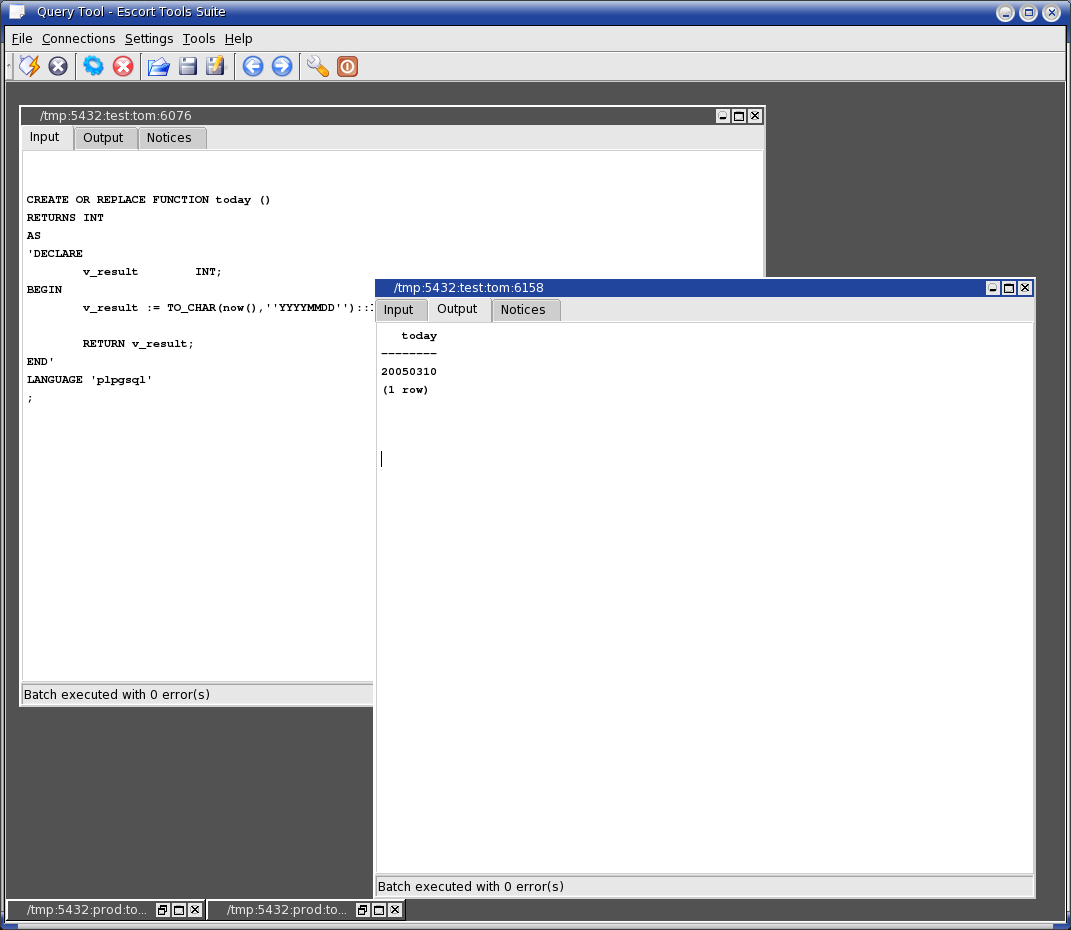The image size is (1071, 930).
Task: Run the query with the lightning icon
Action: (x=30, y=66)
